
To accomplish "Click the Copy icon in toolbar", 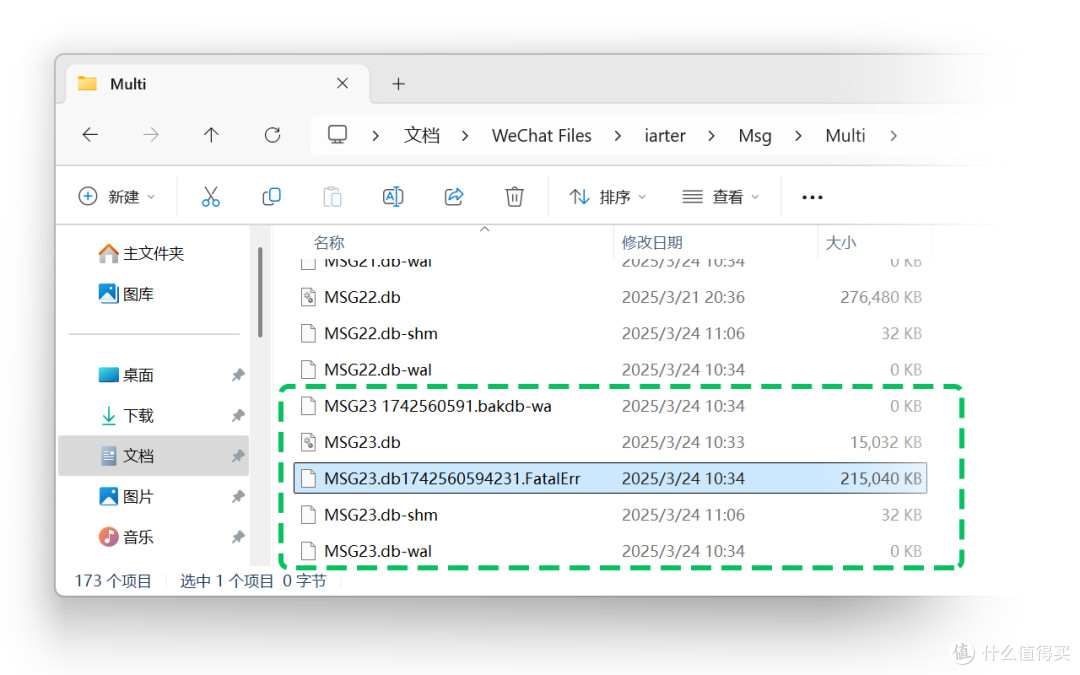I will click(271, 197).
